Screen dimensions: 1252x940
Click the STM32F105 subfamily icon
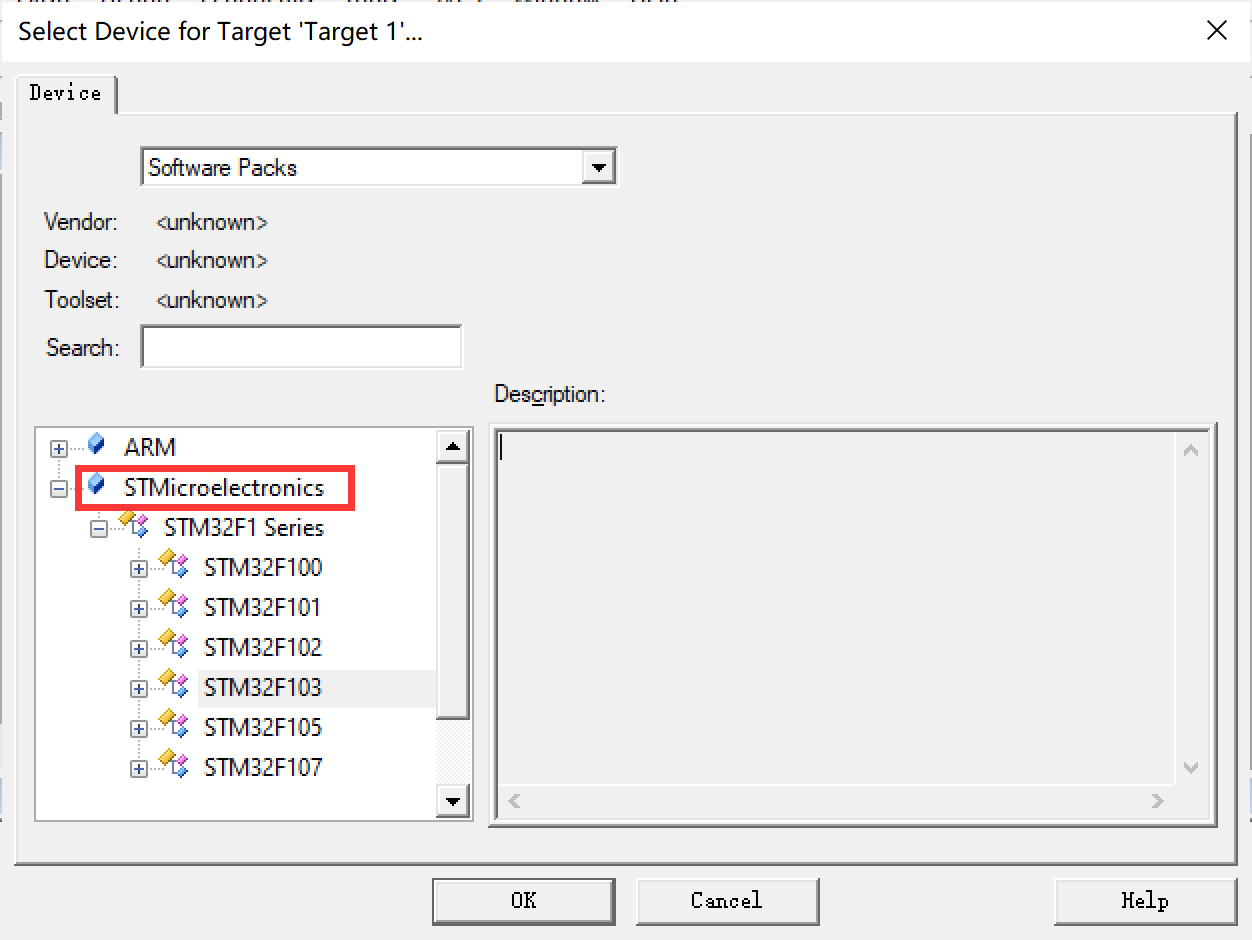(174, 725)
